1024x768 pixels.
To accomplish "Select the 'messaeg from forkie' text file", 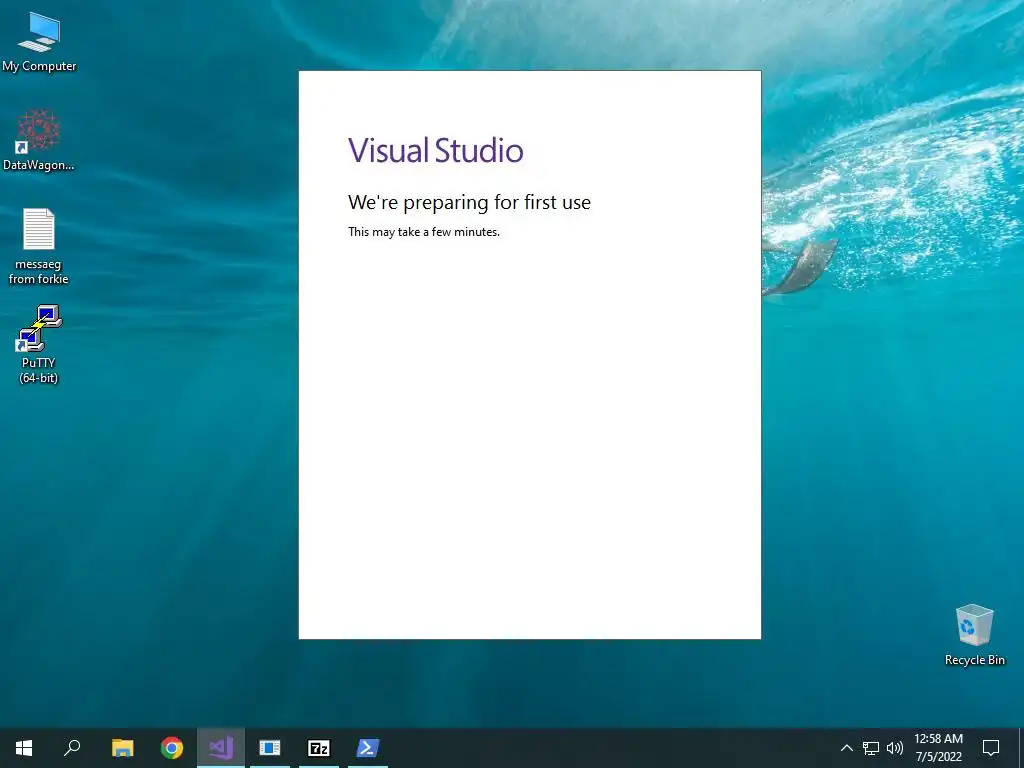I will coord(39,246).
